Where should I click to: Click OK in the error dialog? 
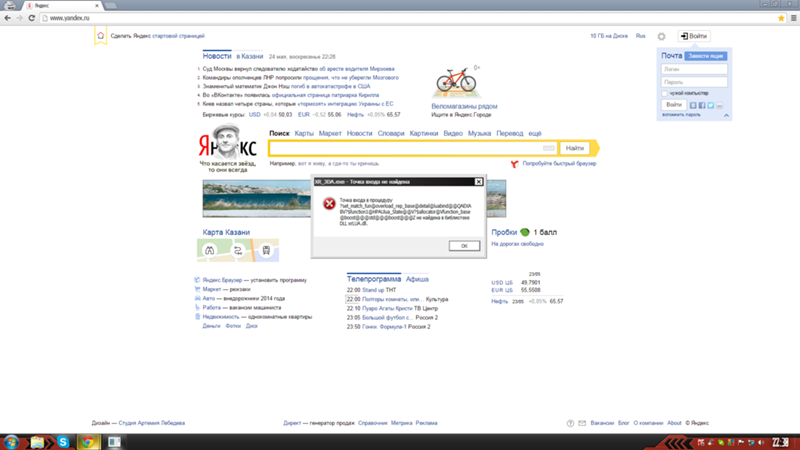click(464, 246)
